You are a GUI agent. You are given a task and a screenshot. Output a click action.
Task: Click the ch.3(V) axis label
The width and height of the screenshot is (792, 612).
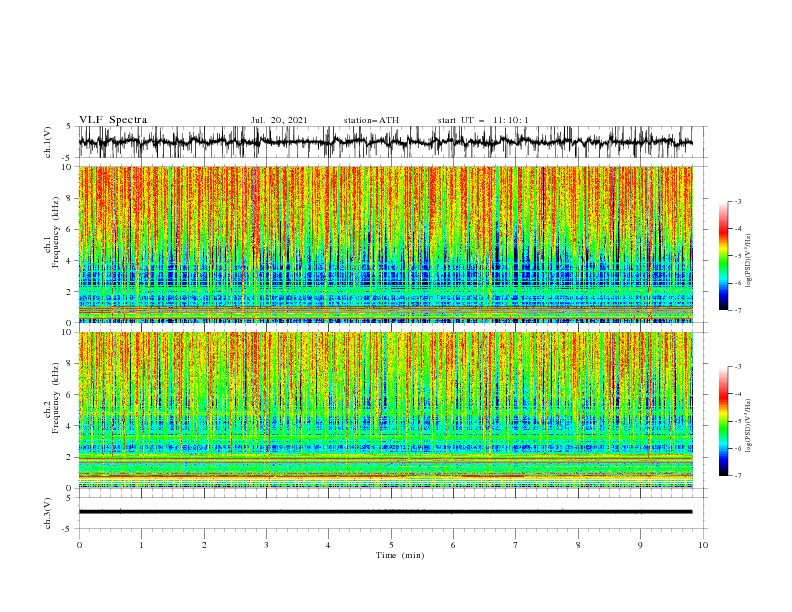click(48, 513)
